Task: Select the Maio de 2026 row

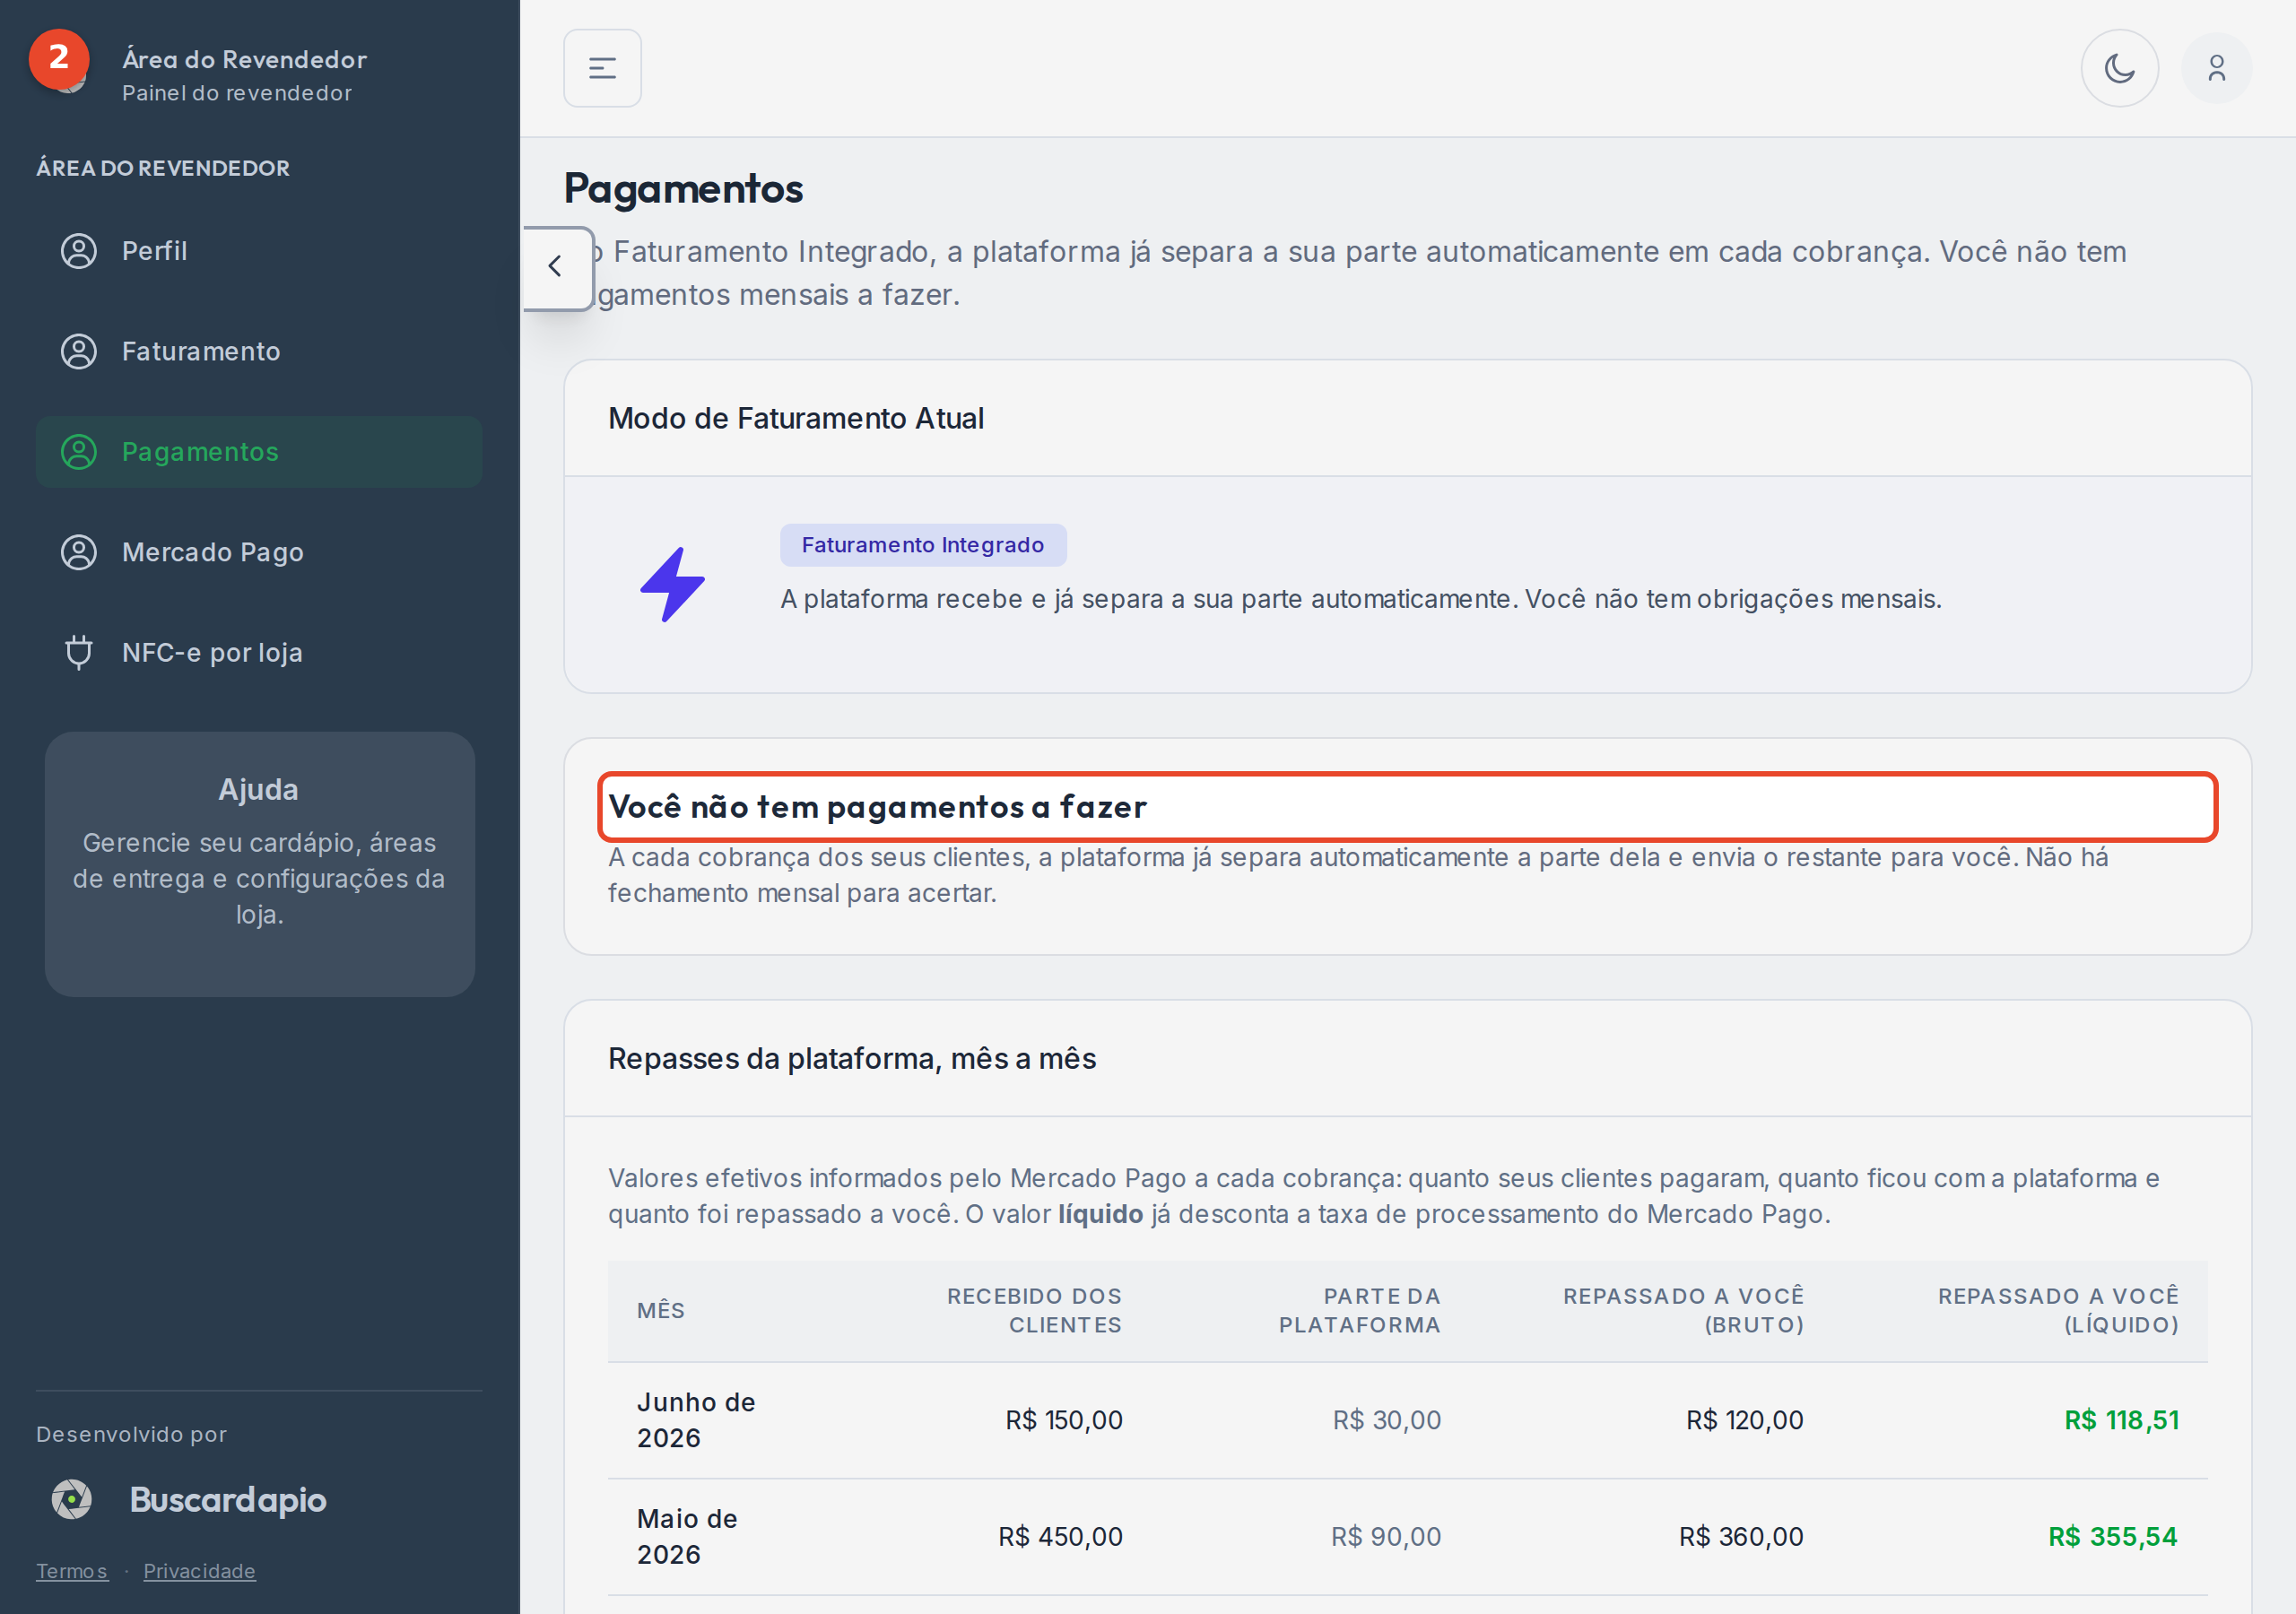Action: 1407,1537
